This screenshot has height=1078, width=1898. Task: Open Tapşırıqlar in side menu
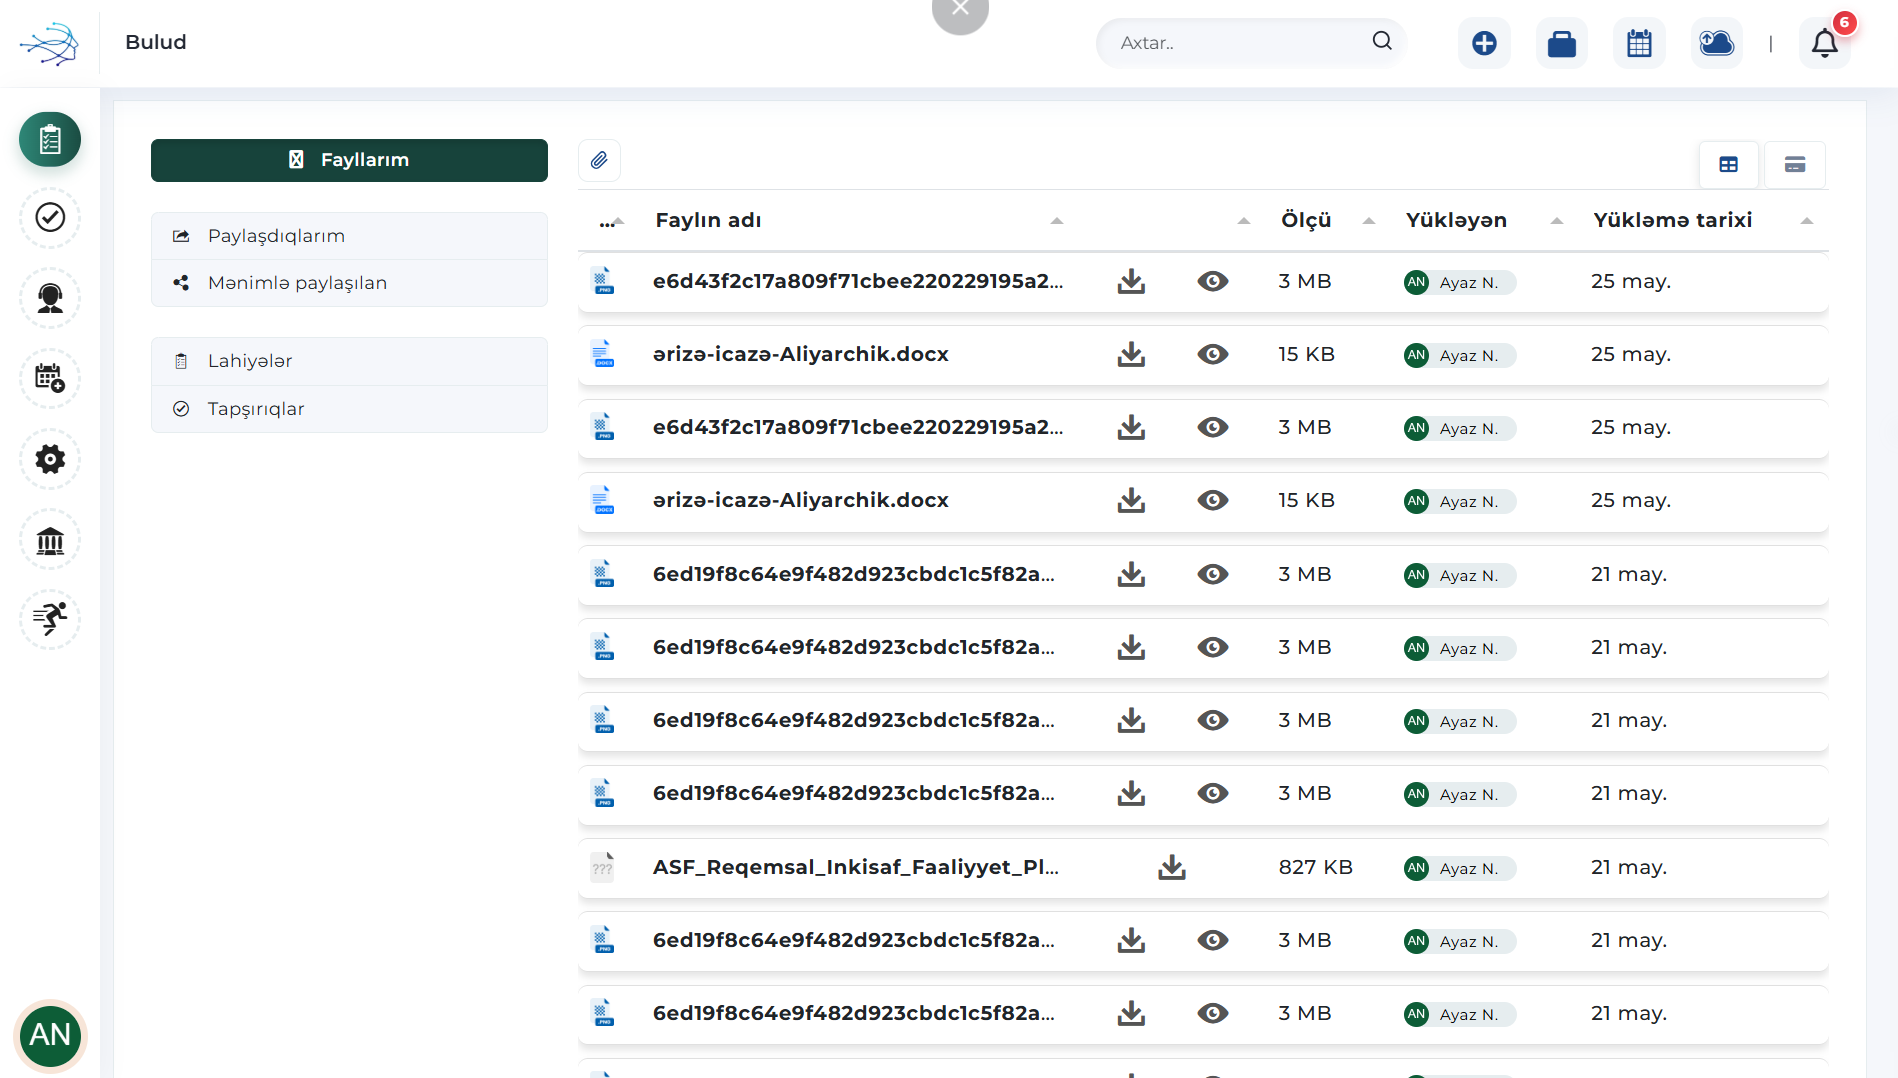click(349, 409)
